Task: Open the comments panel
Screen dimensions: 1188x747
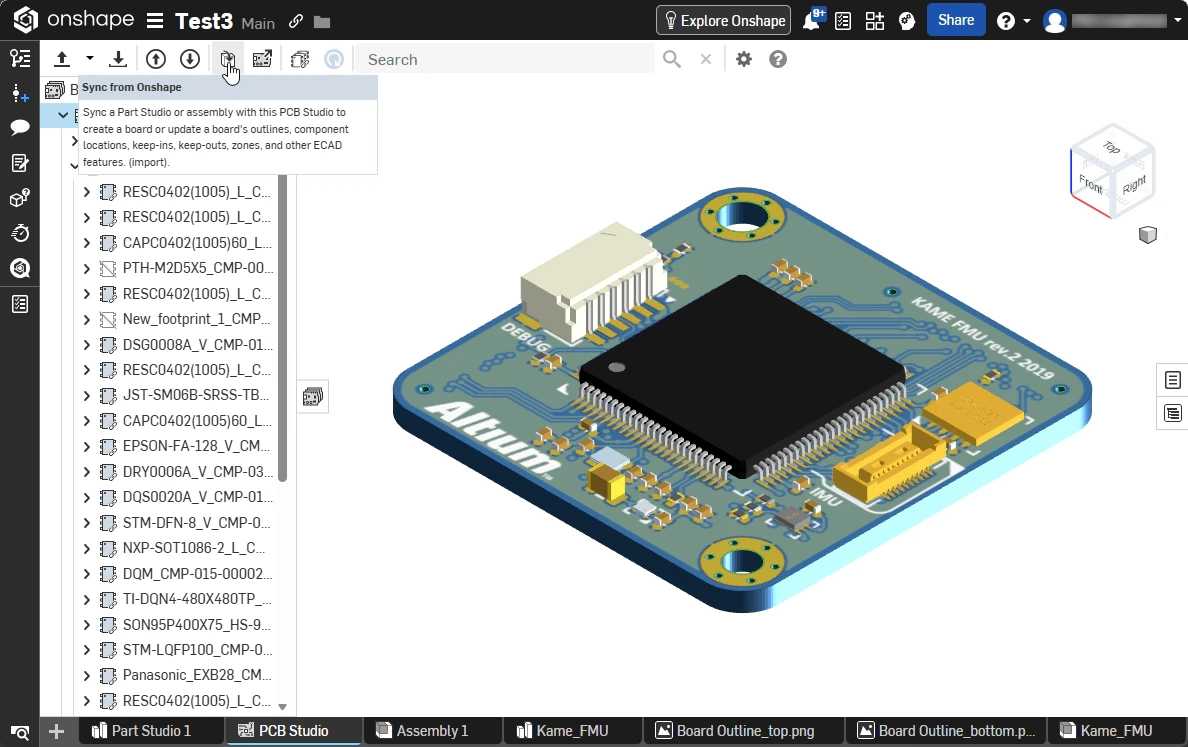Action: pos(20,127)
